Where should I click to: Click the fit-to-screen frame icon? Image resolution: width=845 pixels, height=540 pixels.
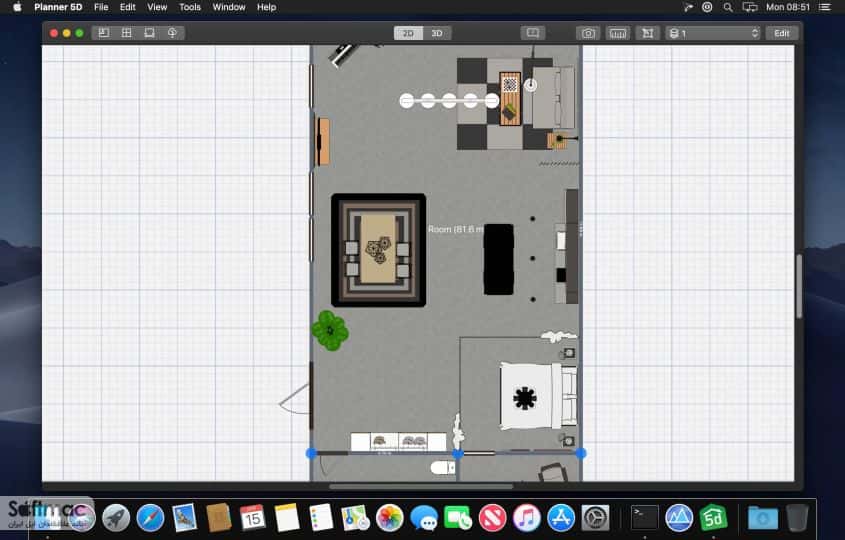click(x=648, y=33)
